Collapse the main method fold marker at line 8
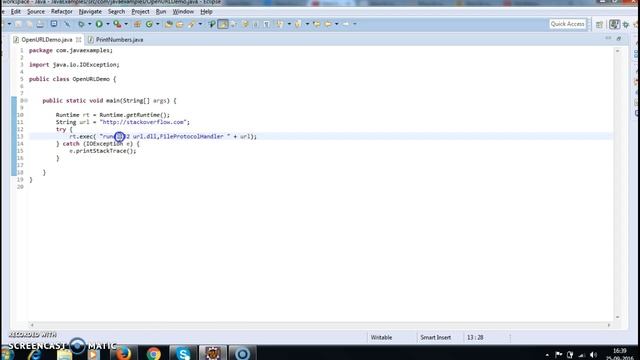Viewport: 640px width, 360px height. pyautogui.click(x=26, y=100)
